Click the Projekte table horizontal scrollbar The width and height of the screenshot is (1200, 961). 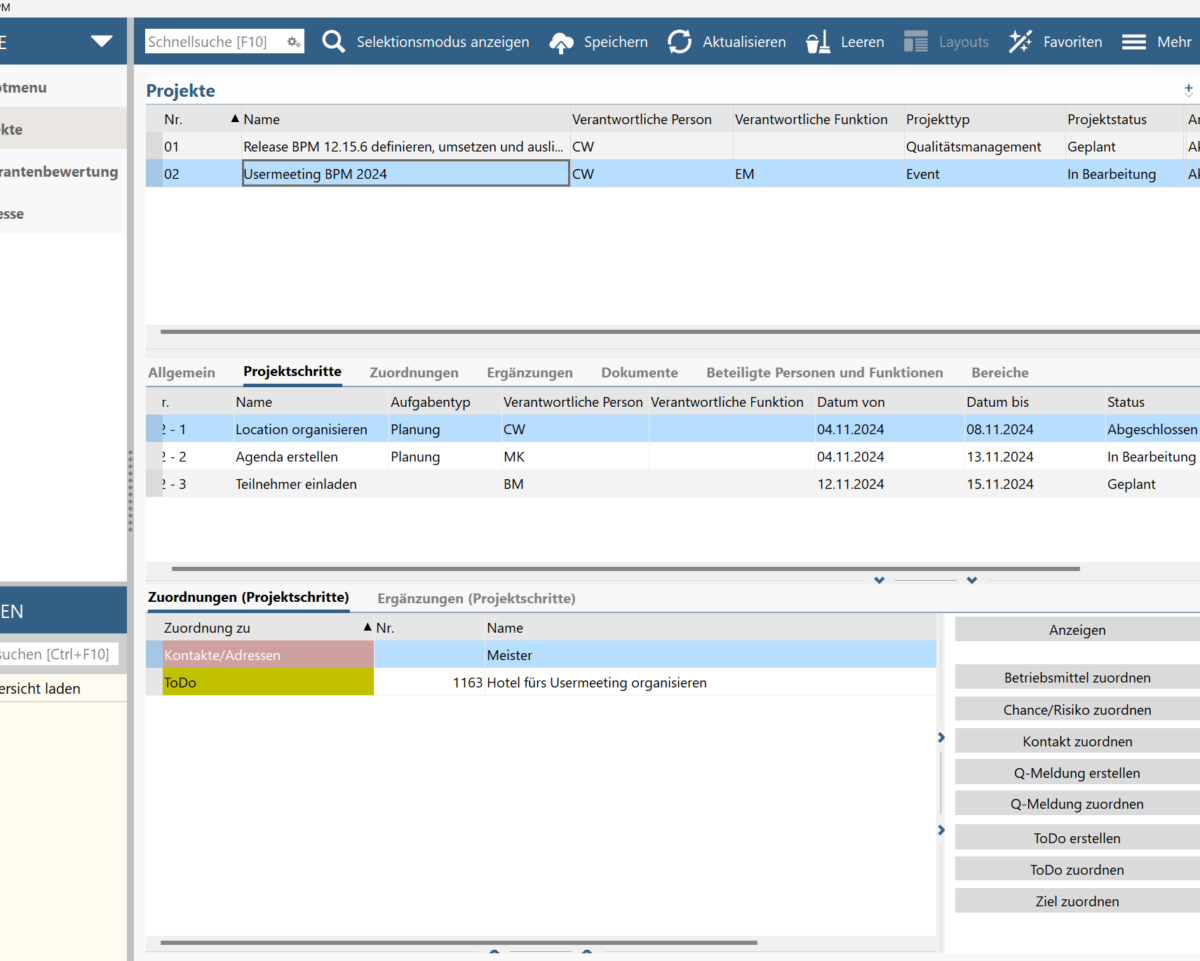(680, 331)
